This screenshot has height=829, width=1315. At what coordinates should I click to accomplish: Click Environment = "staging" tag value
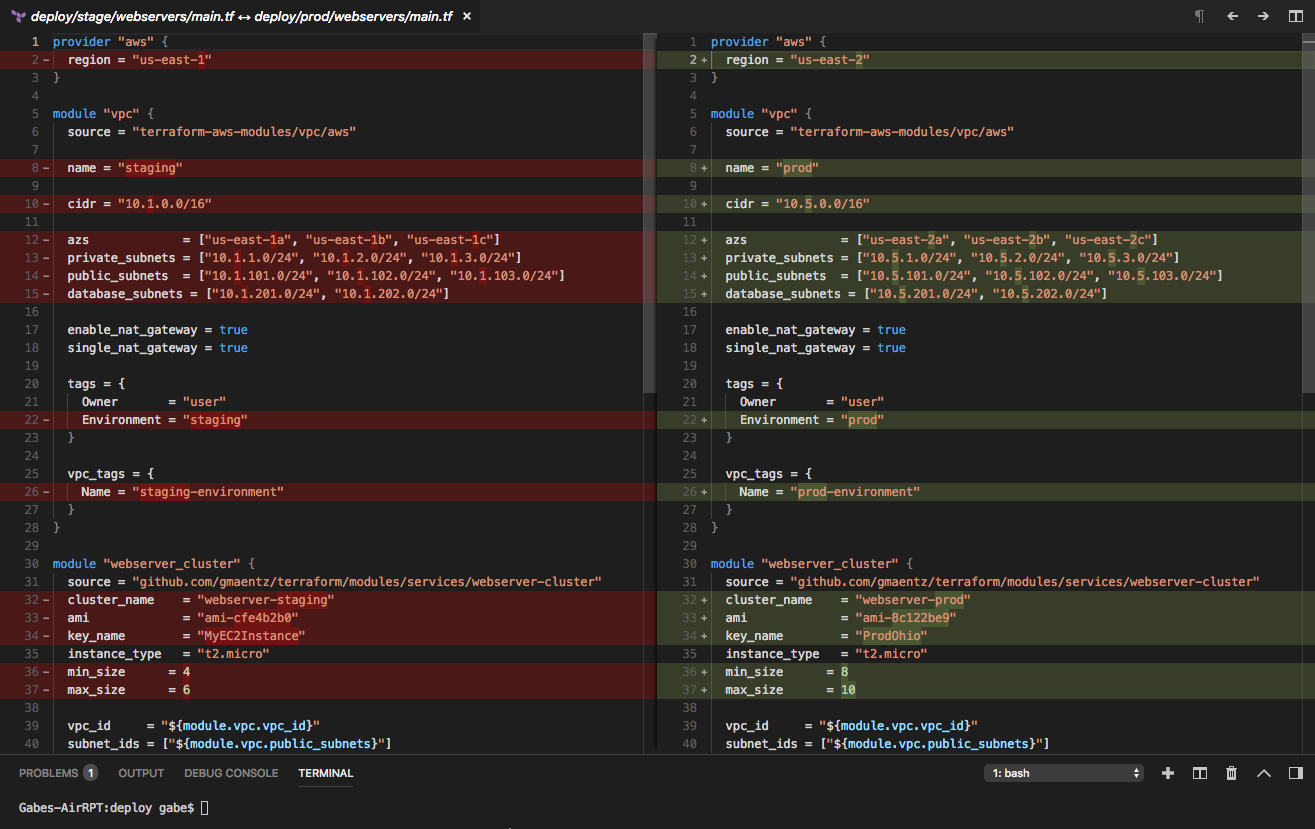(215, 420)
